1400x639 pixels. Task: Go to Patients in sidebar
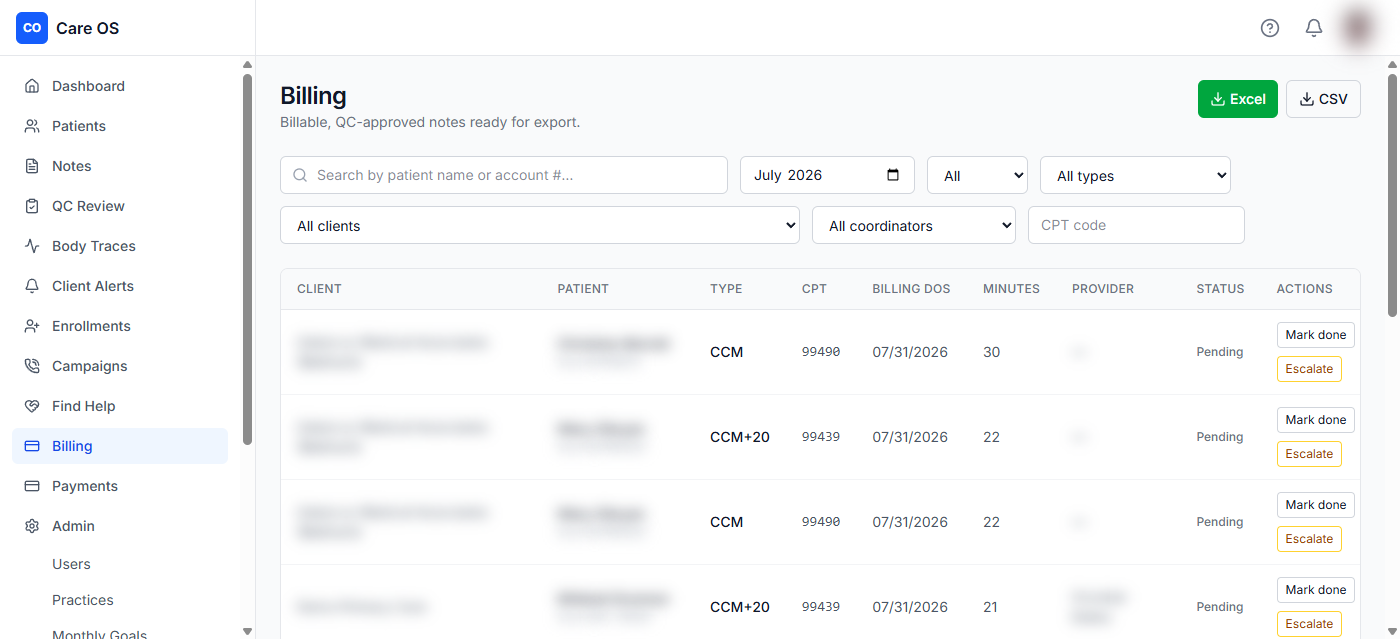tap(120, 126)
